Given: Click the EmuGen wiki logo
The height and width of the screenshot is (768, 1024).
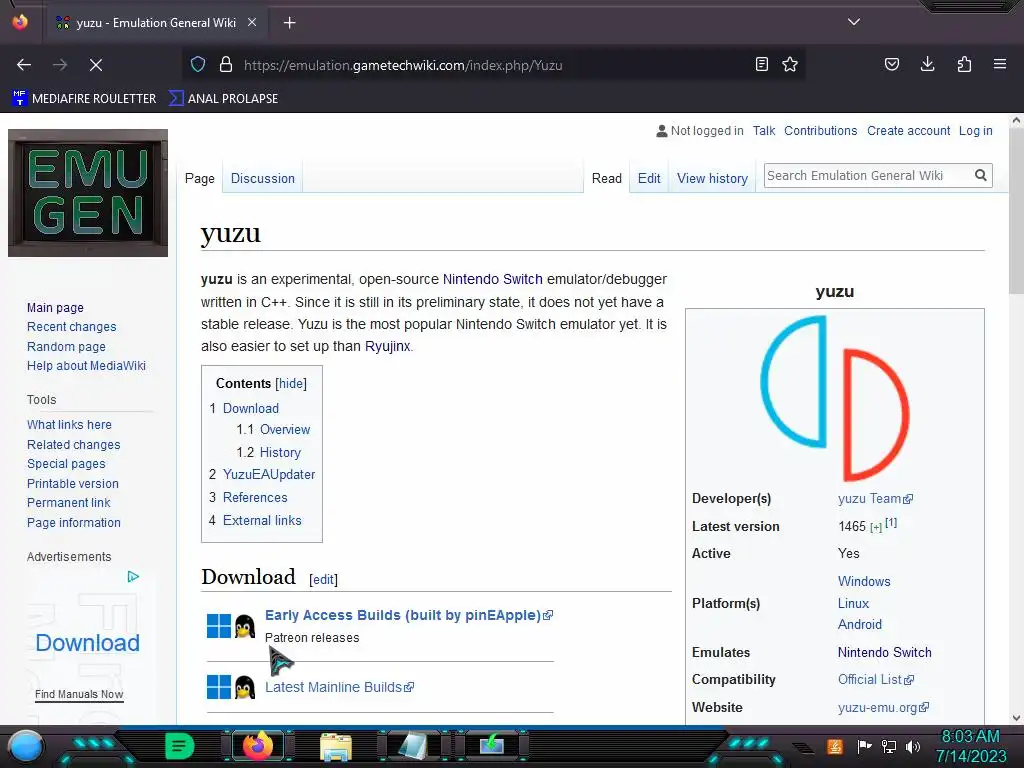Looking at the screenshot, I should pos(88,193).
